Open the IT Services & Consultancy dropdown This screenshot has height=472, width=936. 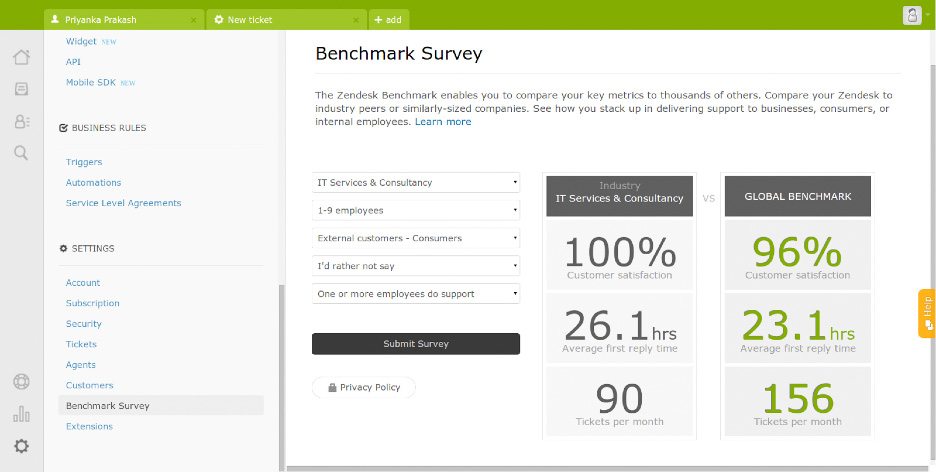click(x=415, y=183)
